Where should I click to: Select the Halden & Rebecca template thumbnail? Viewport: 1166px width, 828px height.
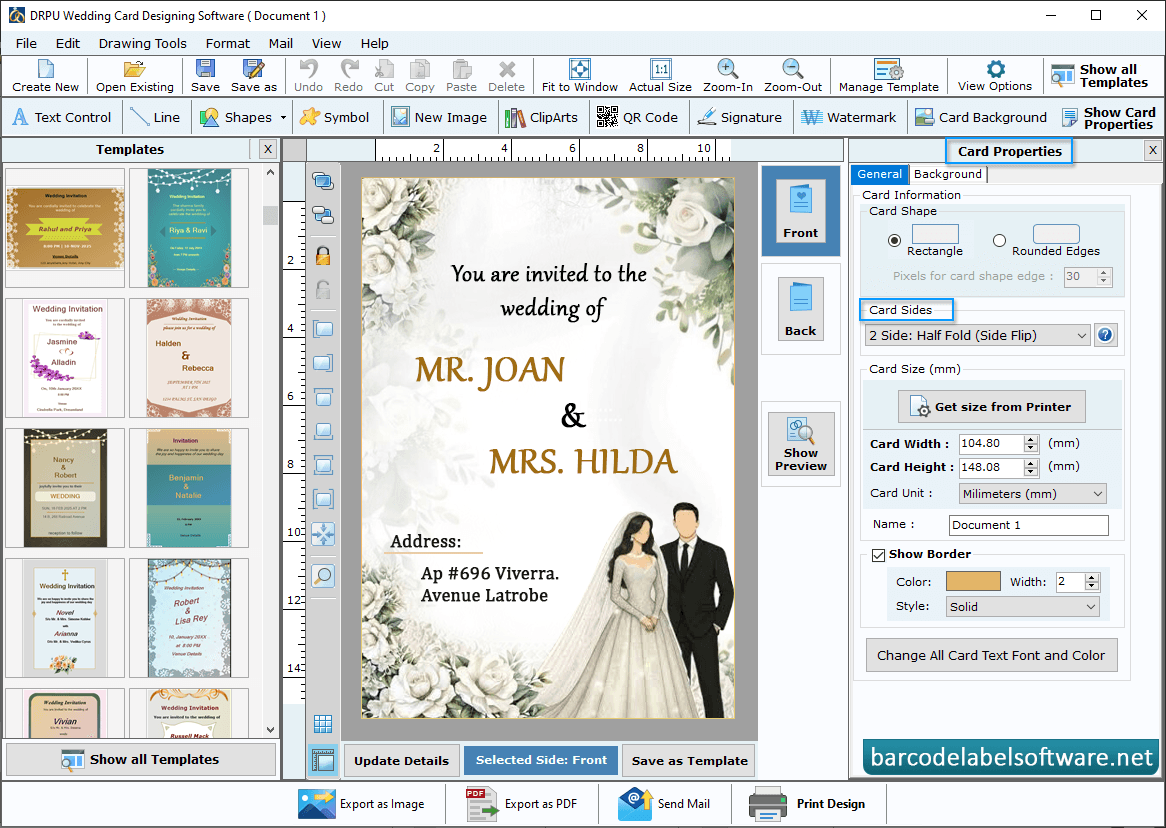pos(189,358)
